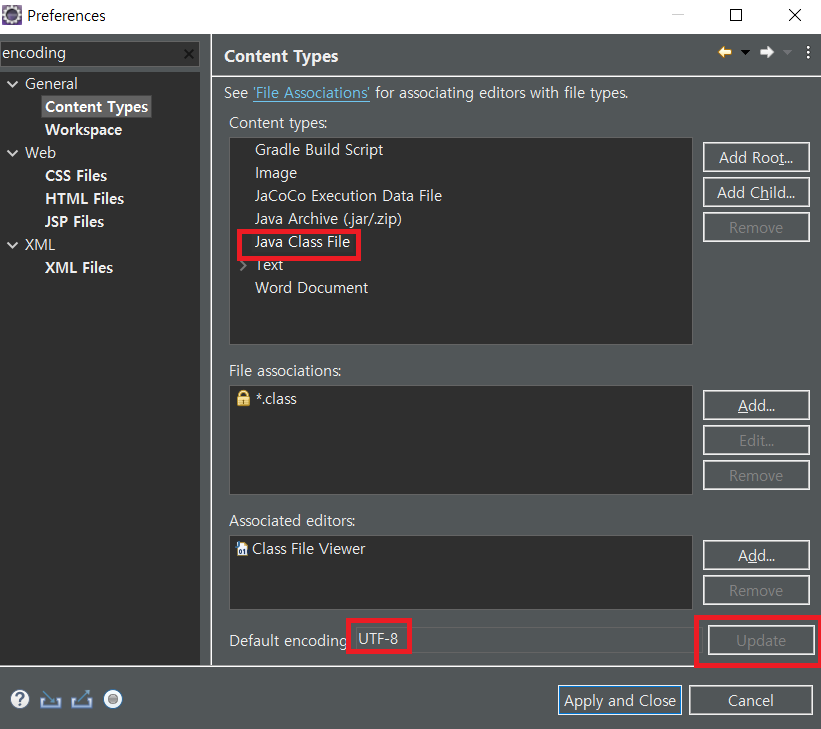This screenshot has height=729, width=821.
Task: Open the help question mark icon
Action: coord(20,699)
